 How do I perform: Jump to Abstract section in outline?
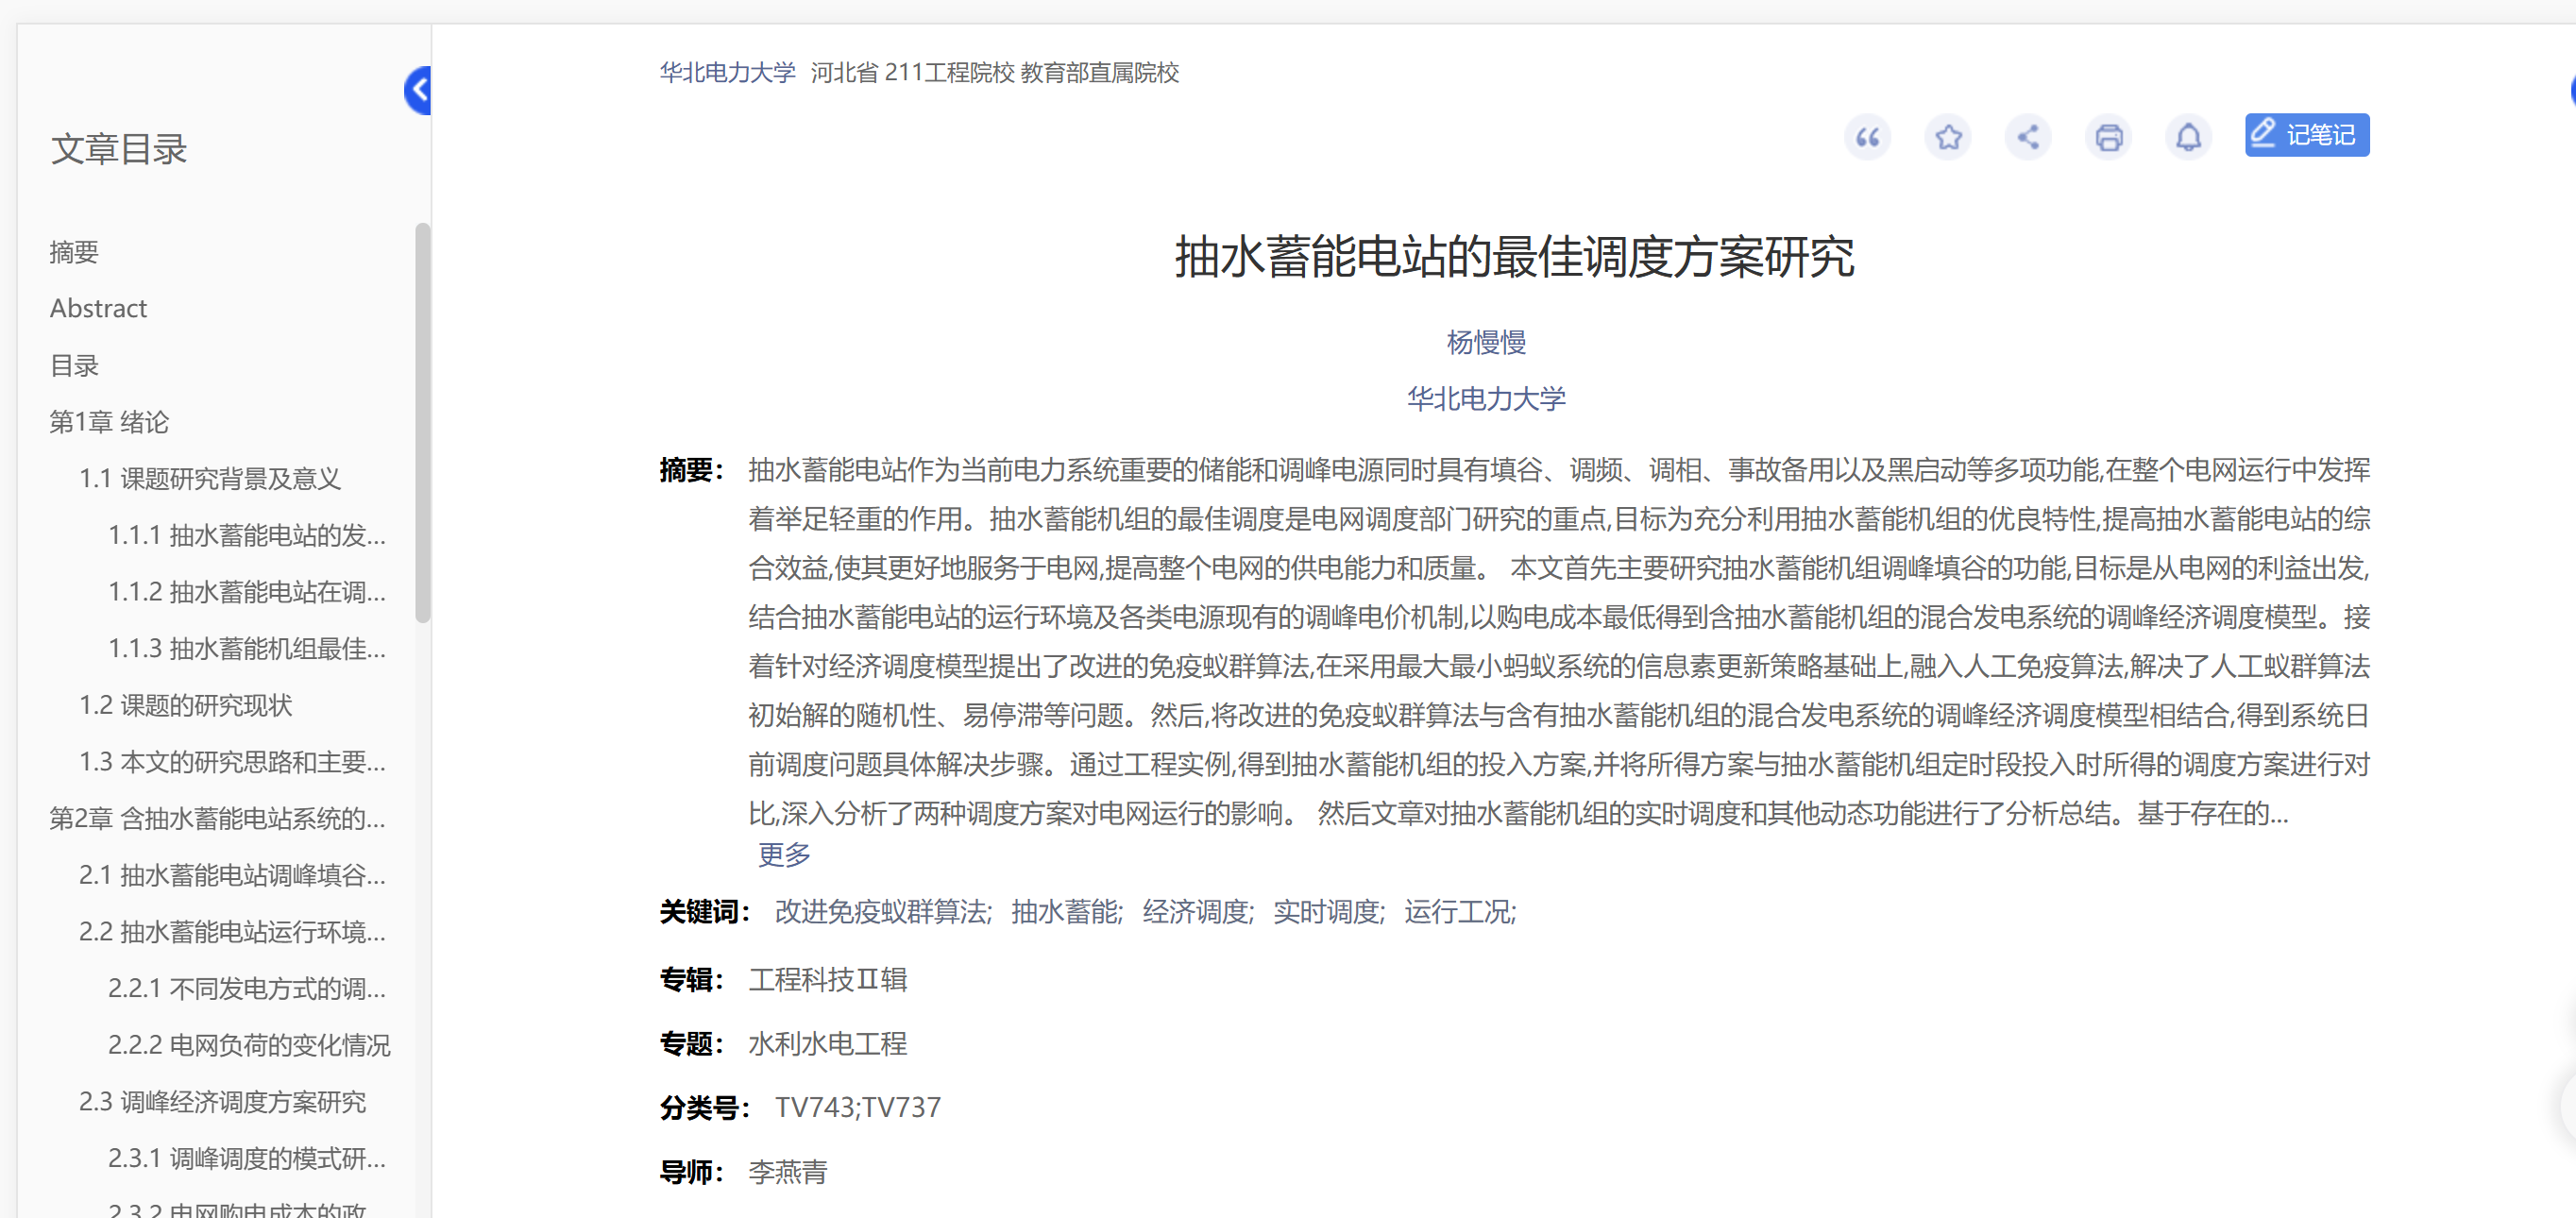pyautogui.click(x=98, y=308)
